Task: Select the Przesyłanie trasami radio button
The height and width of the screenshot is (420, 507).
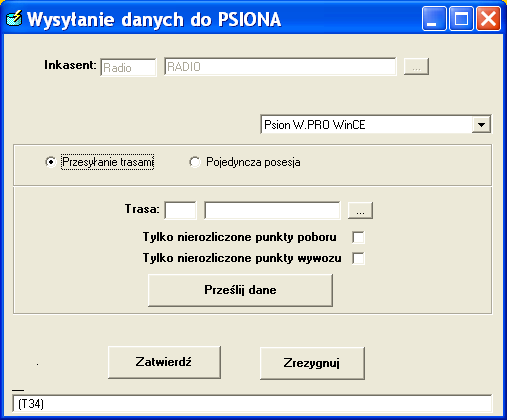Action: (51, 162)
